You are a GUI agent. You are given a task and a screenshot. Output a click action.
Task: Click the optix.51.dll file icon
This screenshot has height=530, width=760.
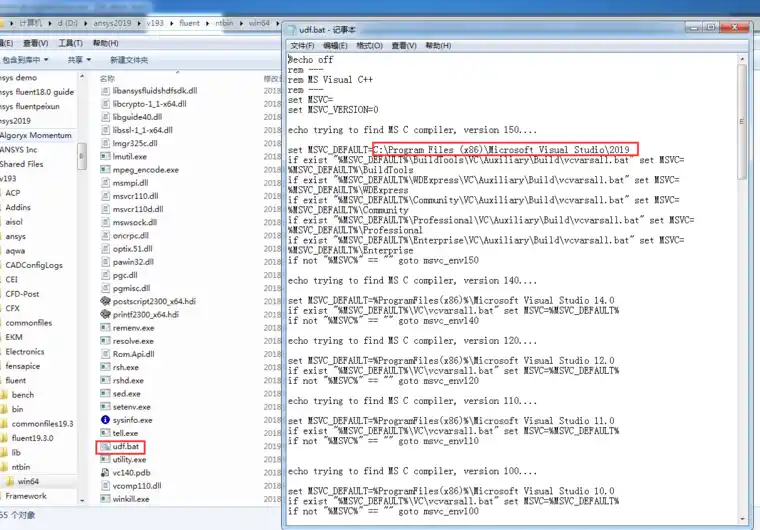pyautogui.click(x=105, y=249)
